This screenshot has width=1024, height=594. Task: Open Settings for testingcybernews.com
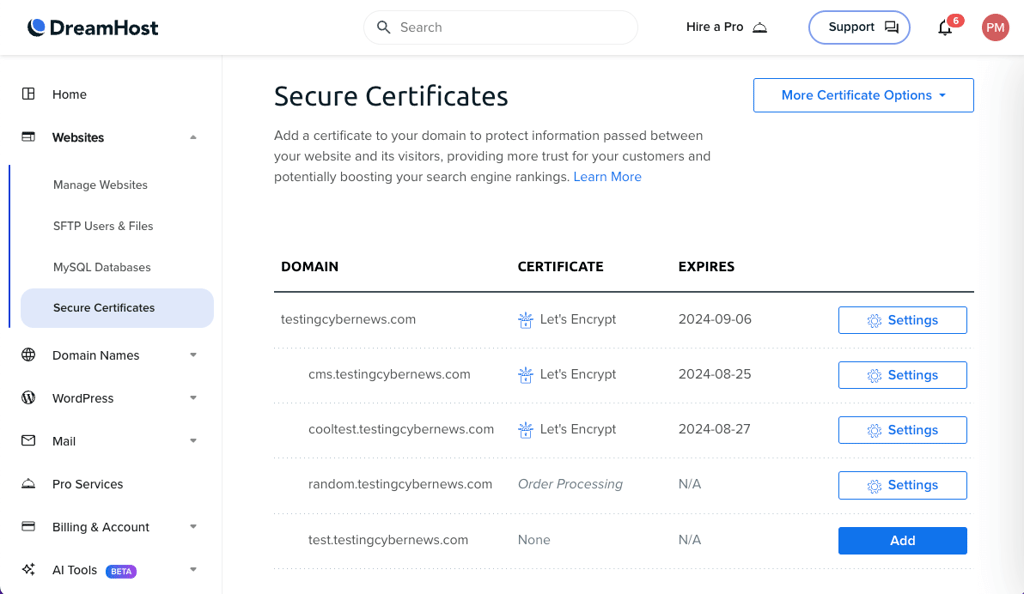tap(903, 320)
